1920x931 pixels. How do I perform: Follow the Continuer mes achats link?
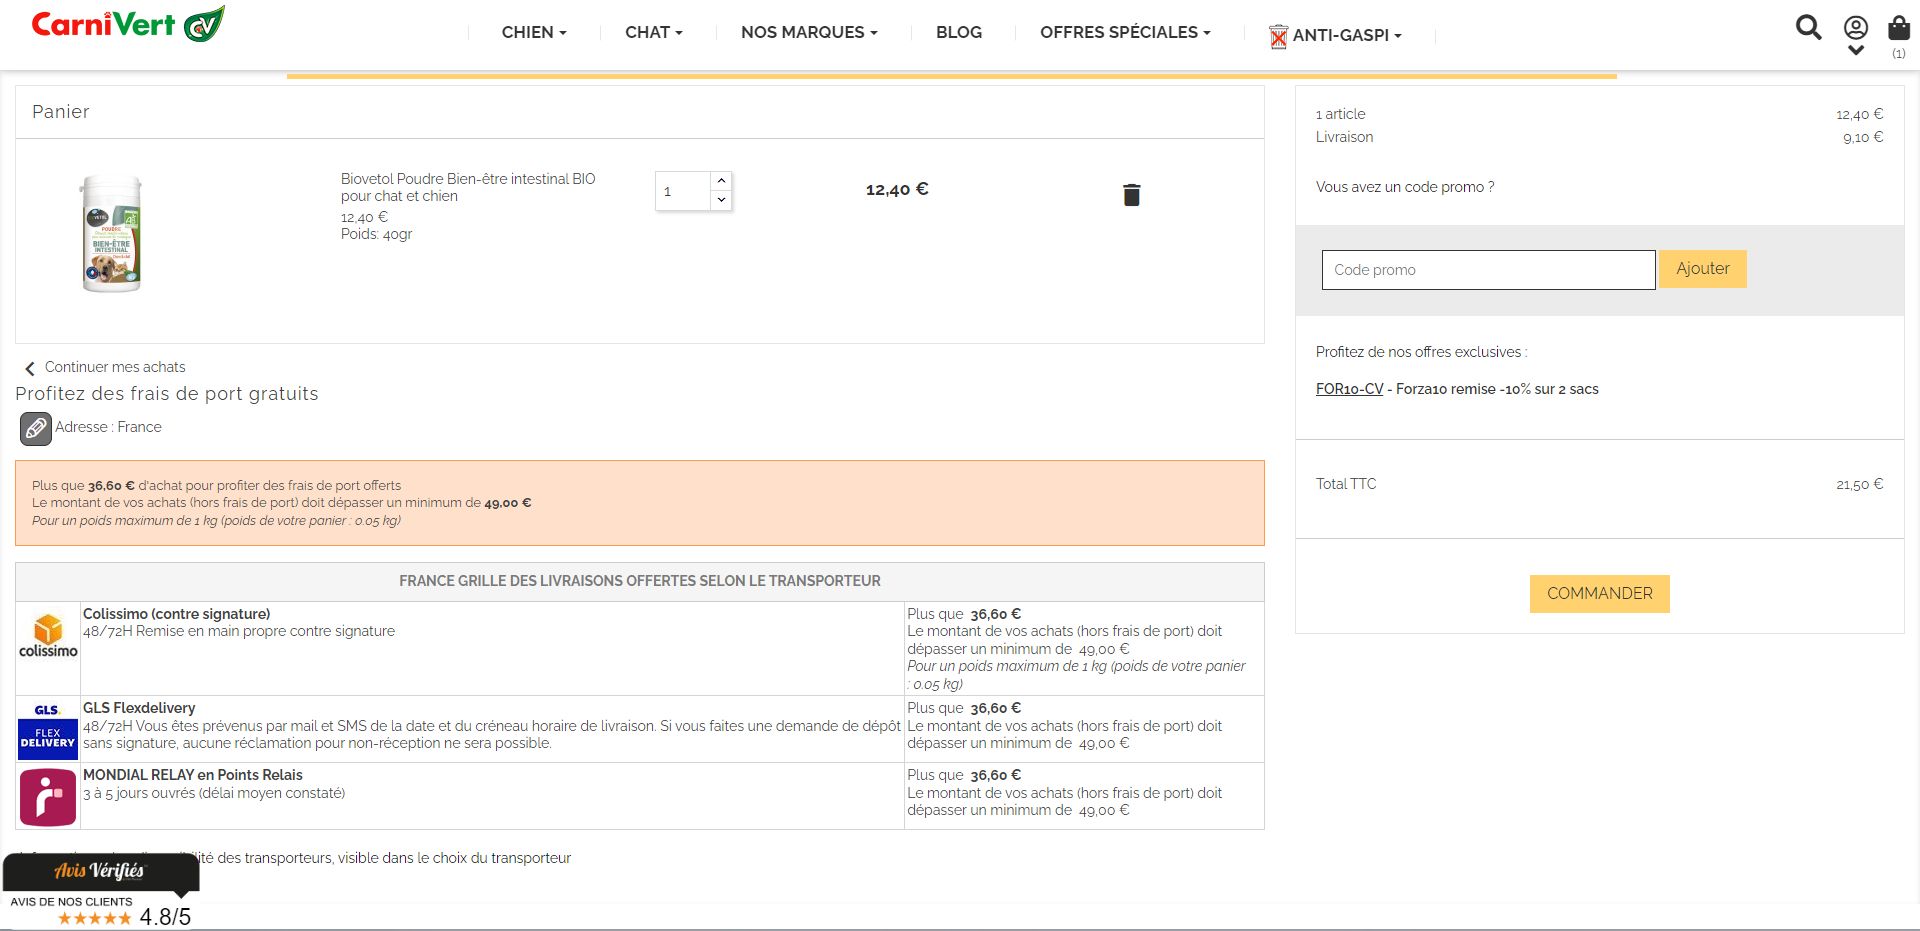point(115,367)
